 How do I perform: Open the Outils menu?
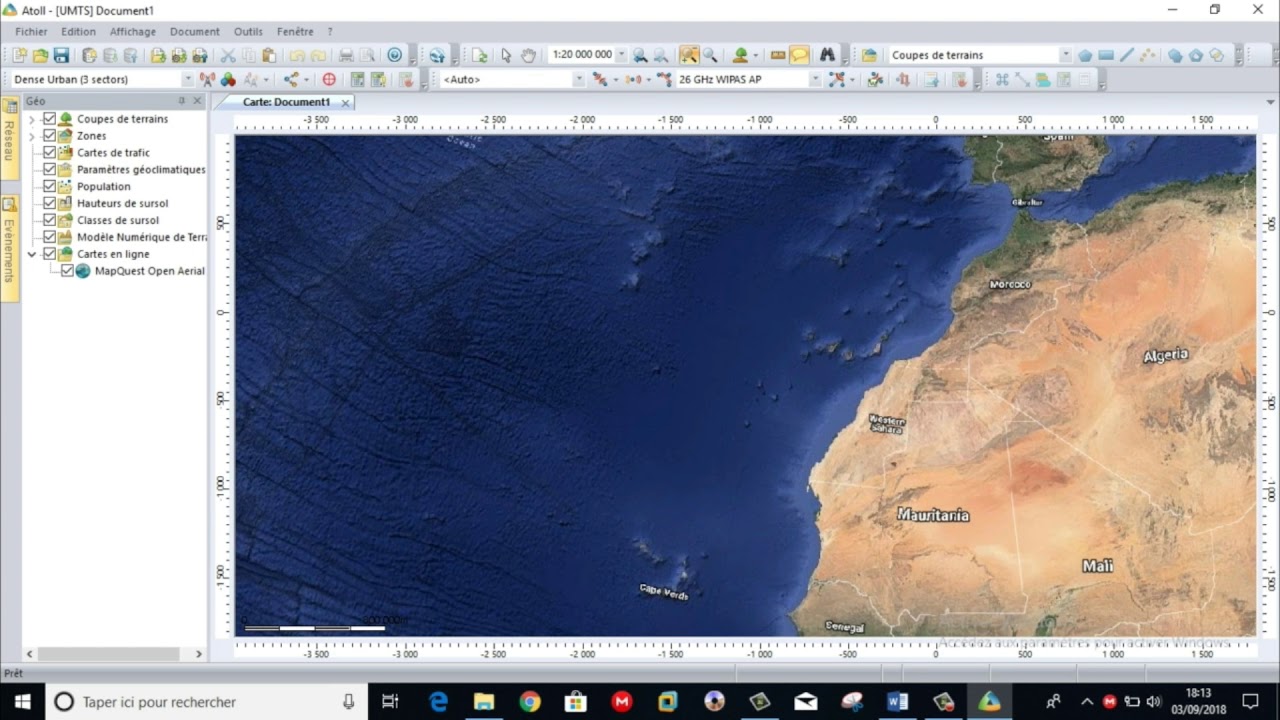click(248, 32)
